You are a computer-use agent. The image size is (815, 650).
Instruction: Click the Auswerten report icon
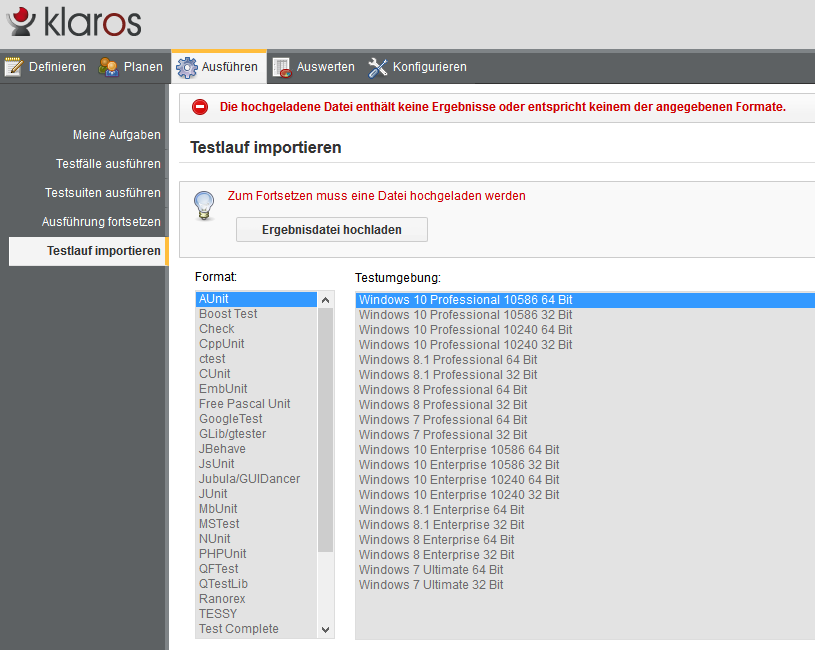point(282,67)
